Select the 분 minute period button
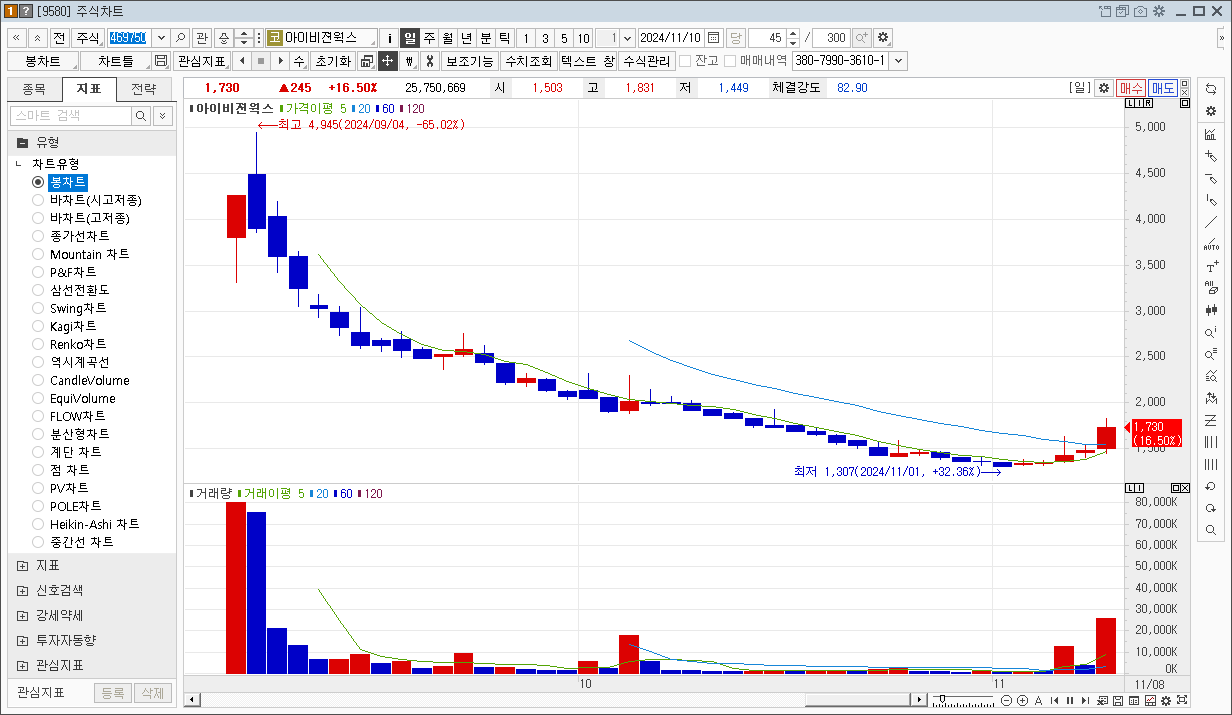Viewport: 1232px width, 715px height. 486,38
